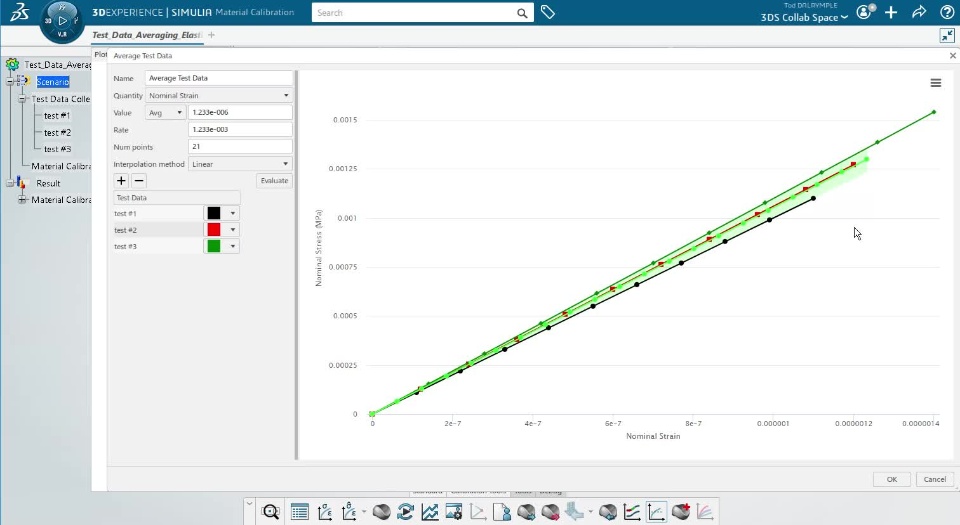This screenshot has width=960, height=525.
Task: Click the share arrow icon in top bar
Action: pyautogui.click(x=919, y=12)
